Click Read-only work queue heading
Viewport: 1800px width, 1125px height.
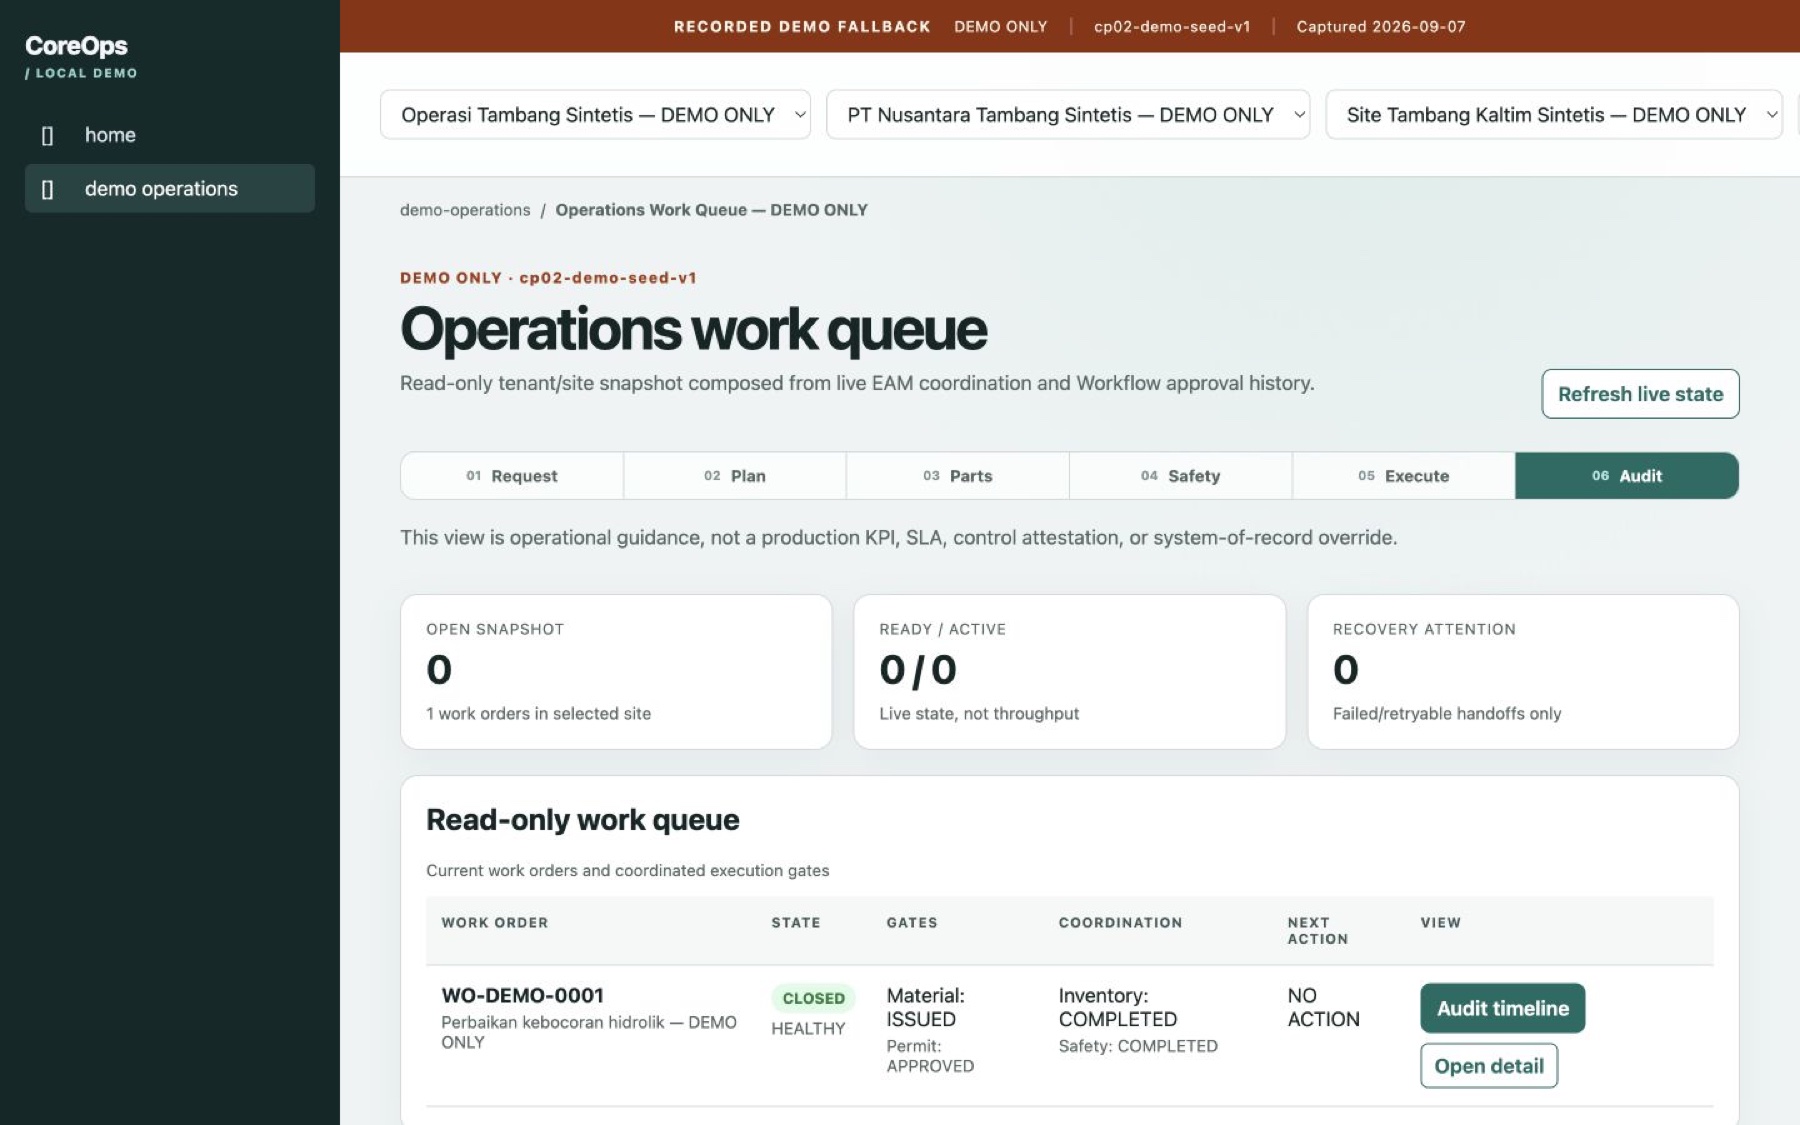pos(583,820)
